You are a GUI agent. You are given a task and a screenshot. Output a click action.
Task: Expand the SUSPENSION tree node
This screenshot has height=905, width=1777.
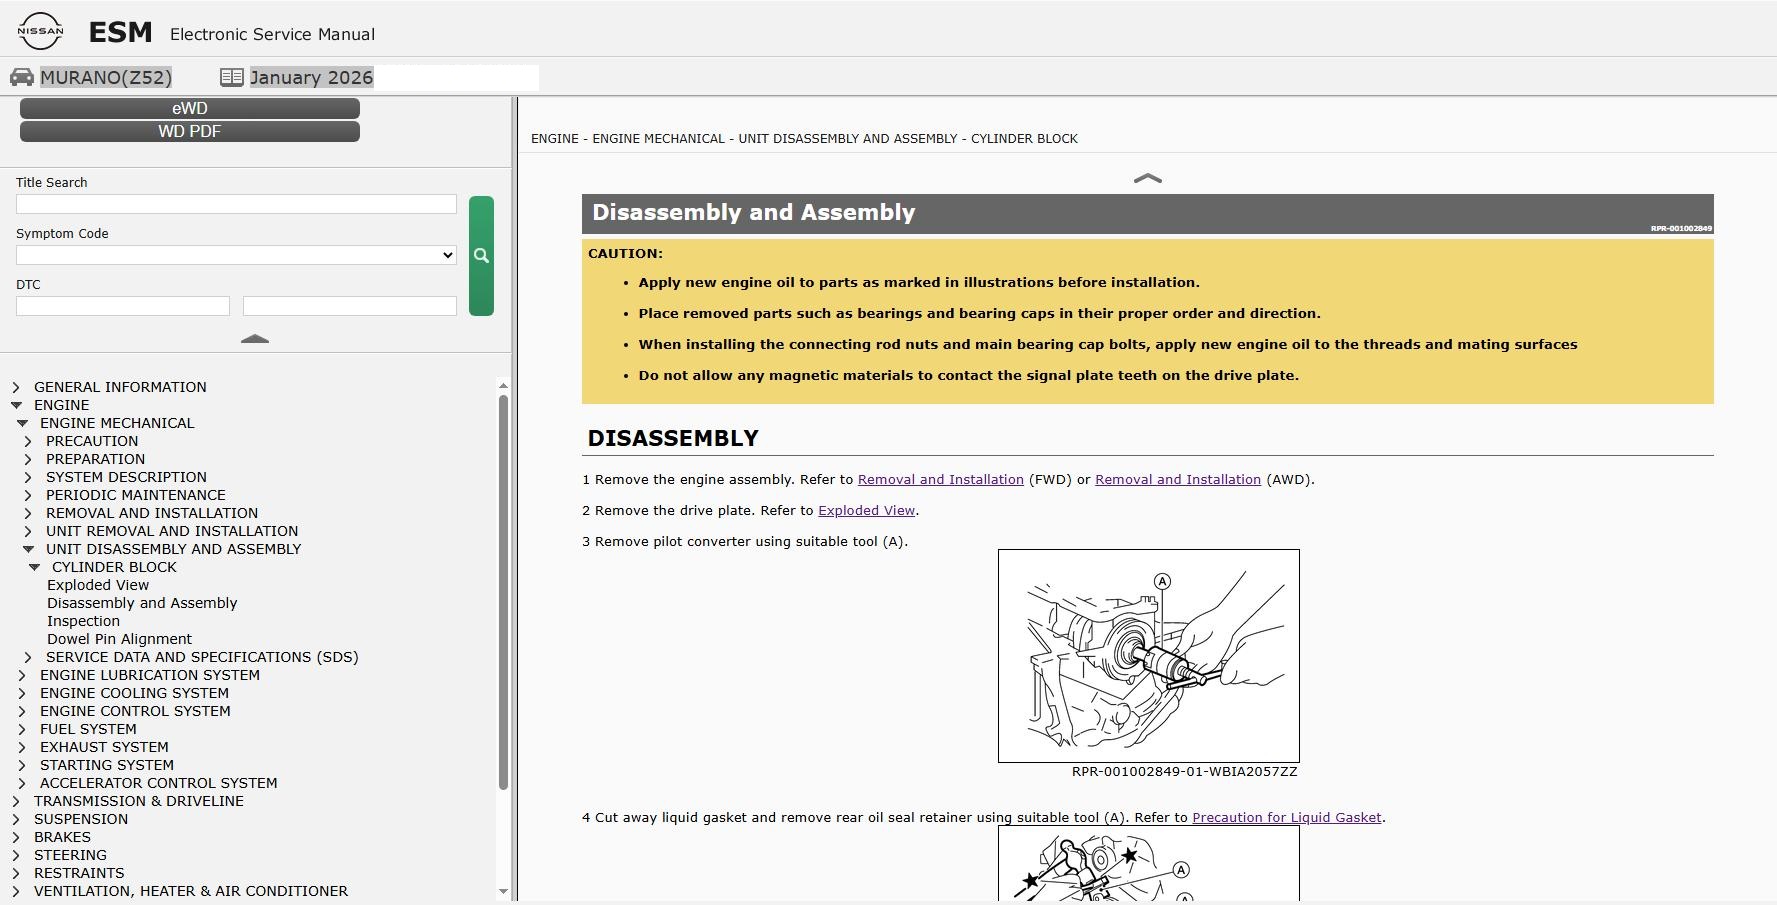(16, 819)
